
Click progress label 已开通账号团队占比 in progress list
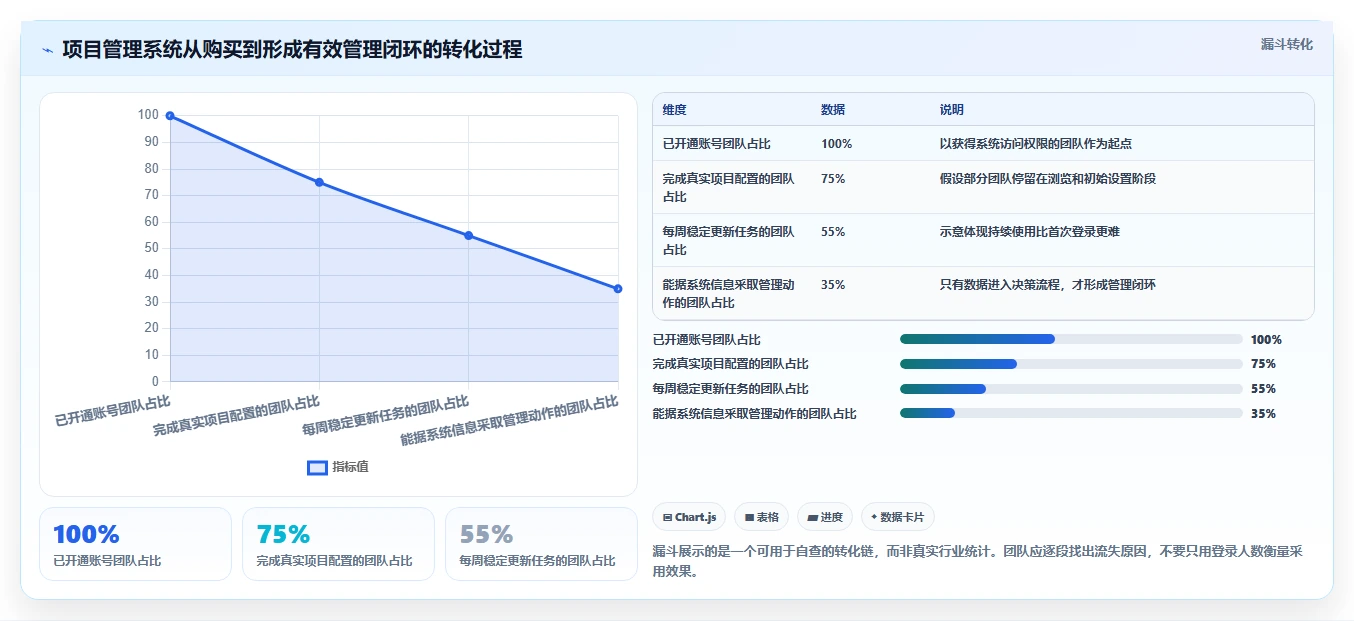[x=706, y=340]
